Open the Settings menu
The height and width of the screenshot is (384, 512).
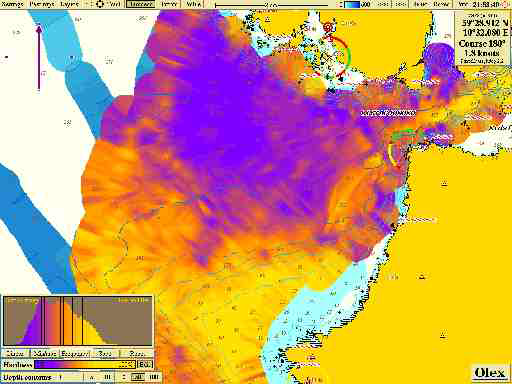click(x=13, y=4)
